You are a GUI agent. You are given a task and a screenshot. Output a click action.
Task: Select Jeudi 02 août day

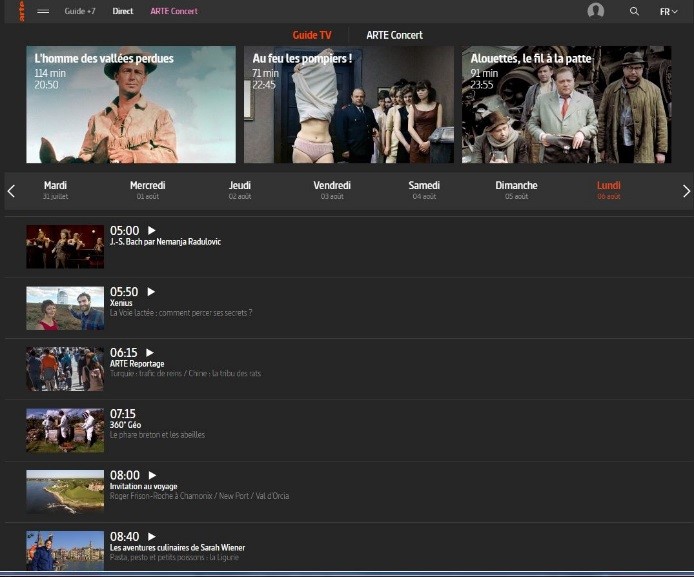coord(240,190)
